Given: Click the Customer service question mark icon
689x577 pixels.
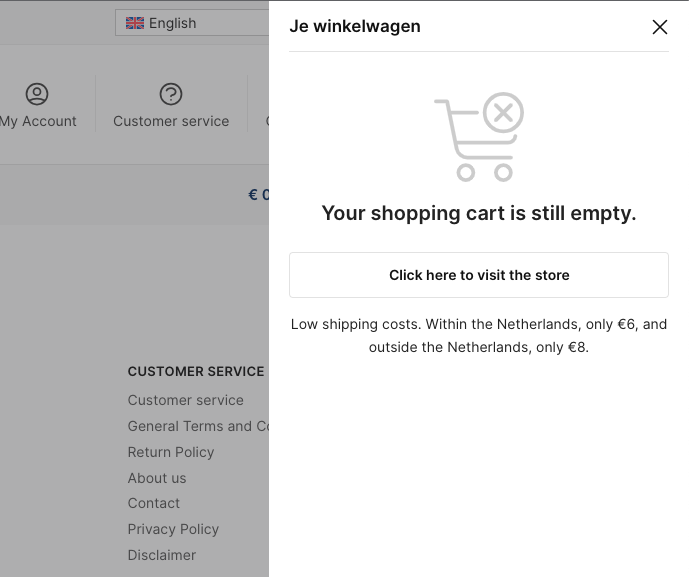Looking at the screenshot, I should (171, 94).
